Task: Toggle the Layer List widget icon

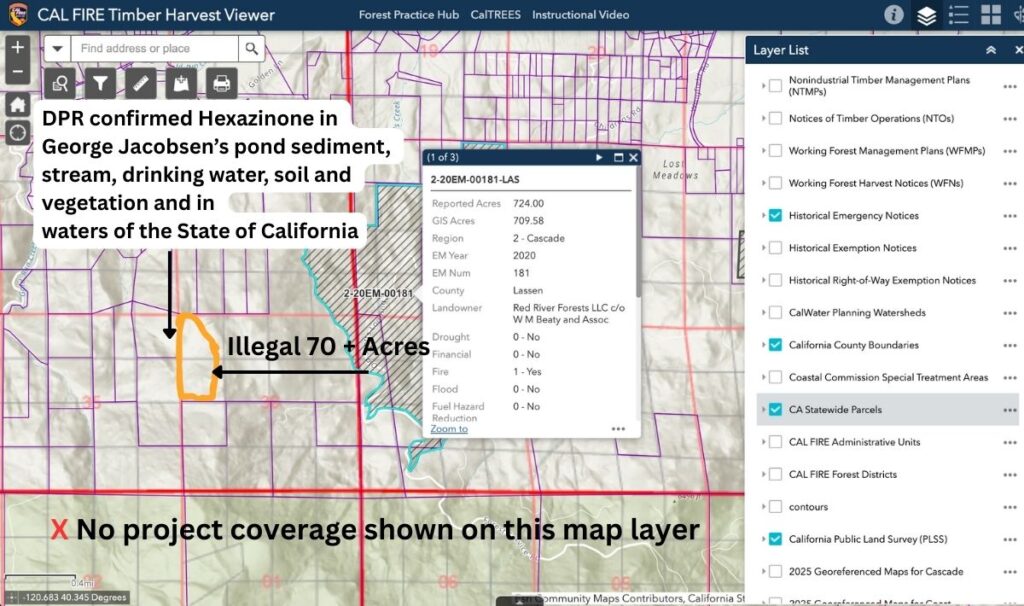Action: coord(927,15)
